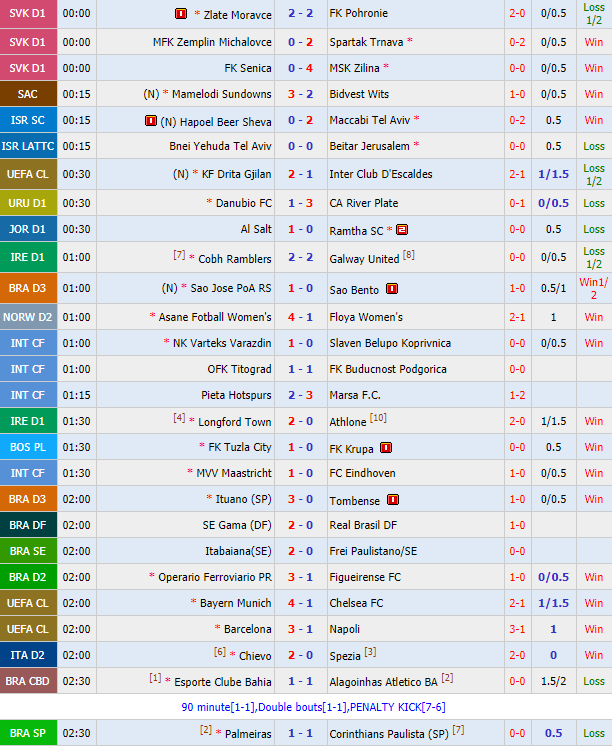Click Spezia team name
This screenshot has height=746, width=612.
click(x=345, y=656)
